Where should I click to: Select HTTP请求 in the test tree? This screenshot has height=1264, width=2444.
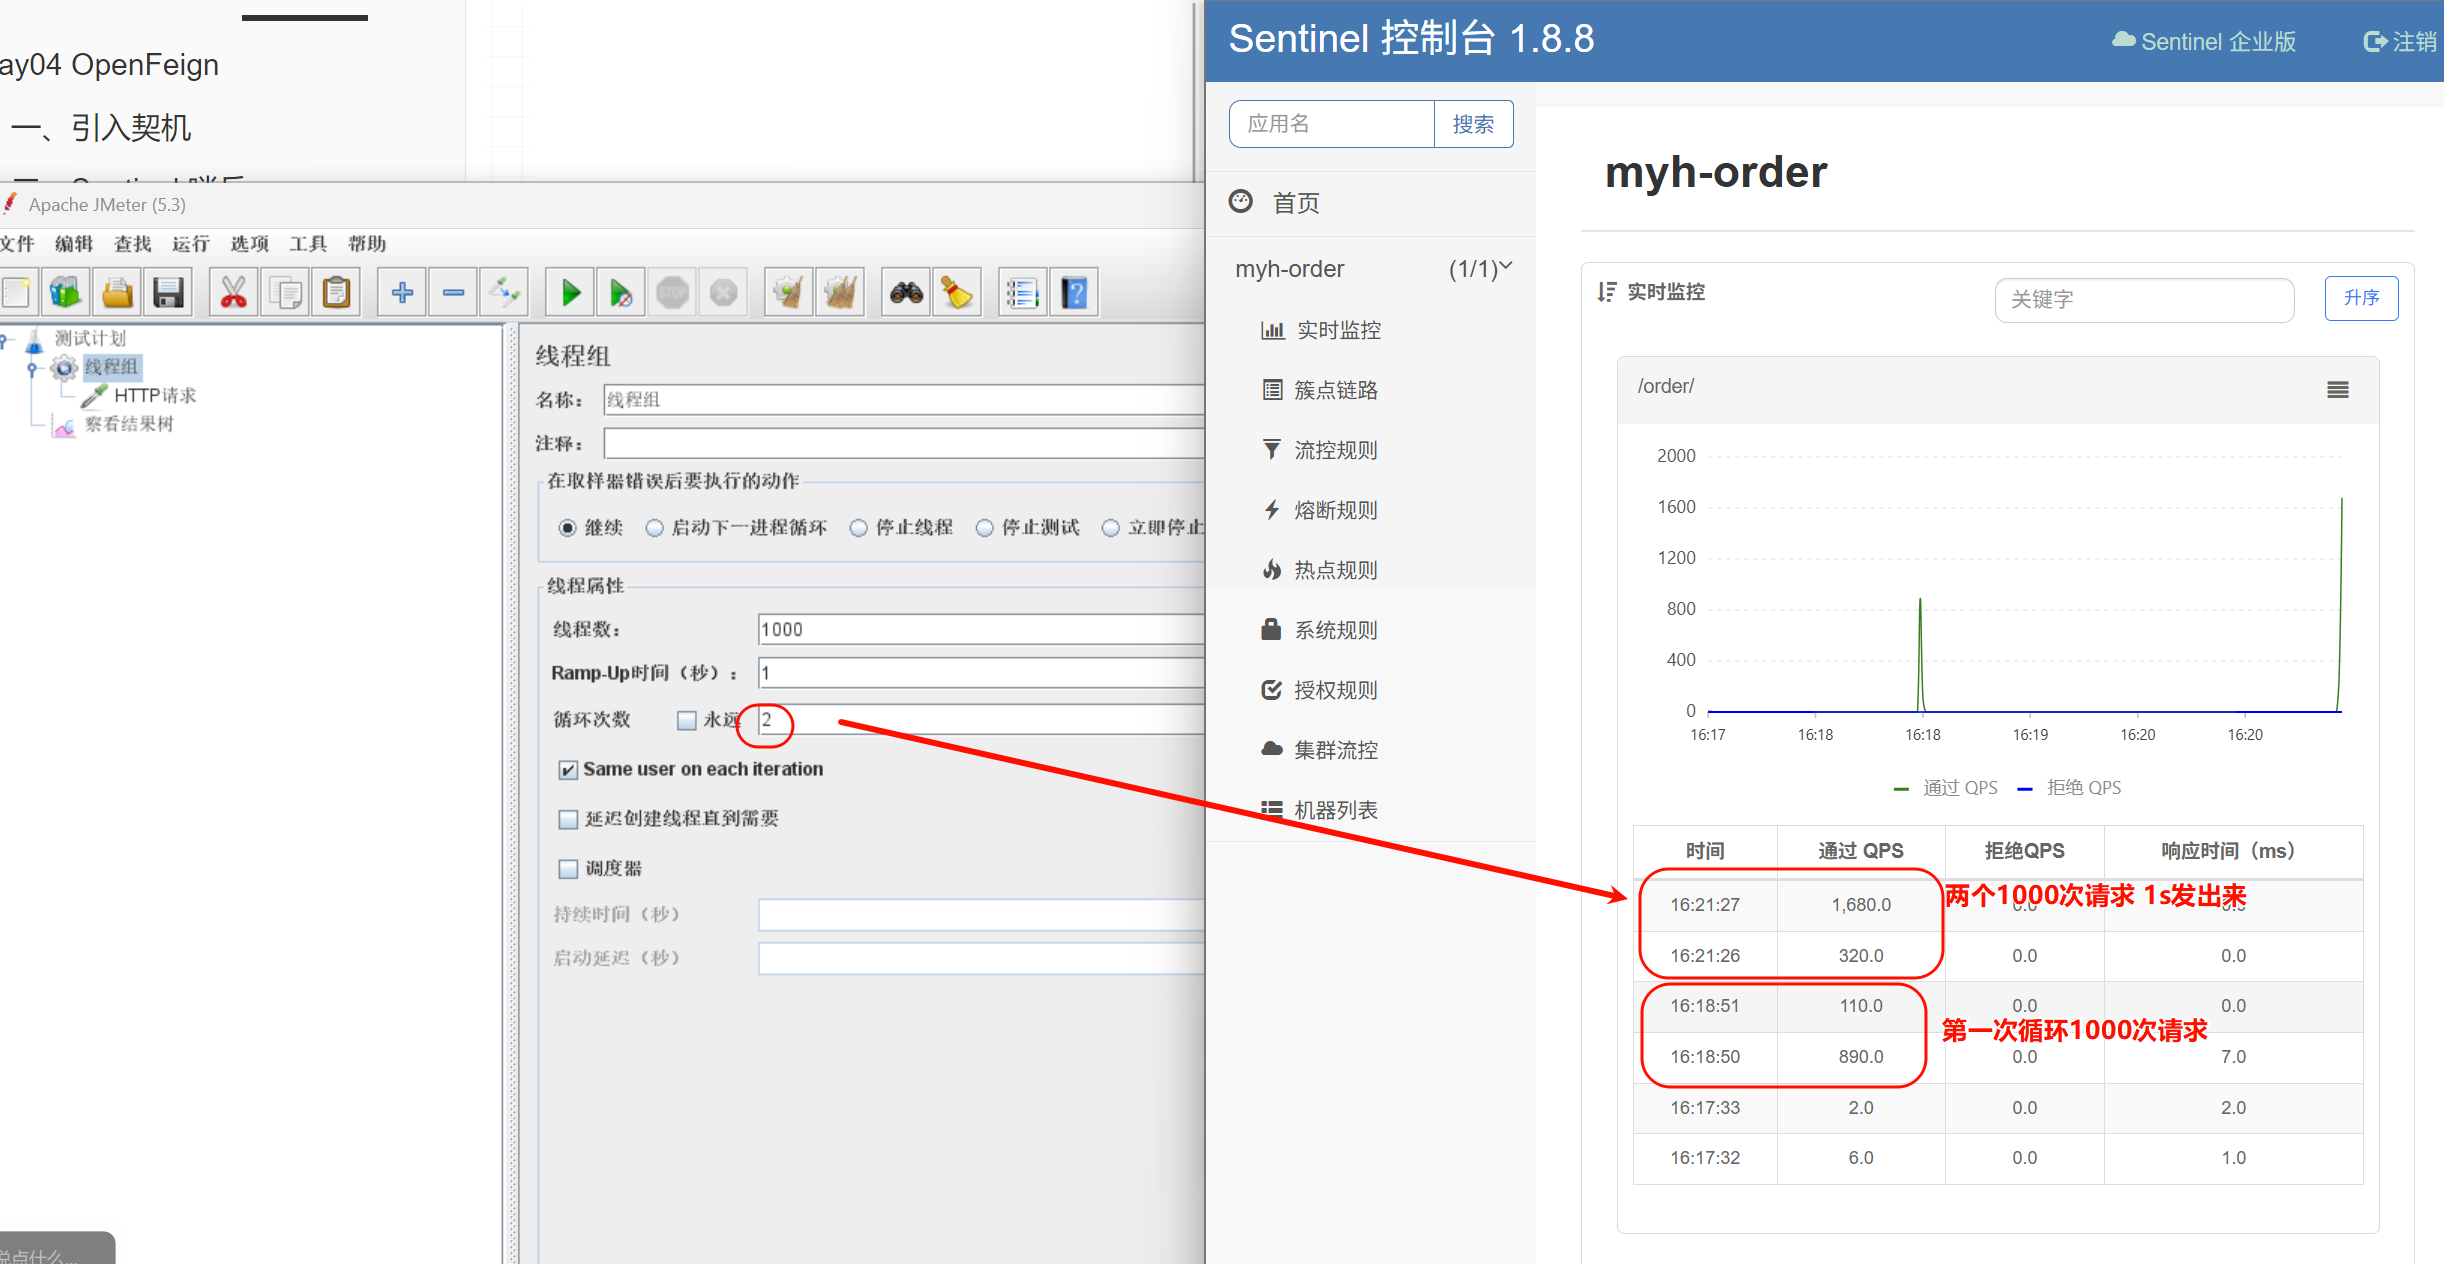pyautogui.click(x=154, y=395)
